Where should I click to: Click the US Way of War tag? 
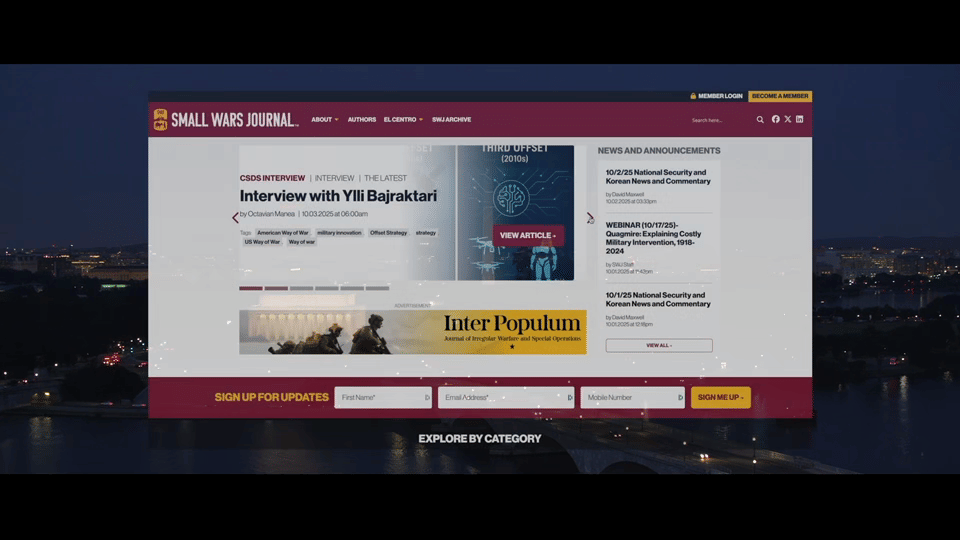click(x=262, y=242)
